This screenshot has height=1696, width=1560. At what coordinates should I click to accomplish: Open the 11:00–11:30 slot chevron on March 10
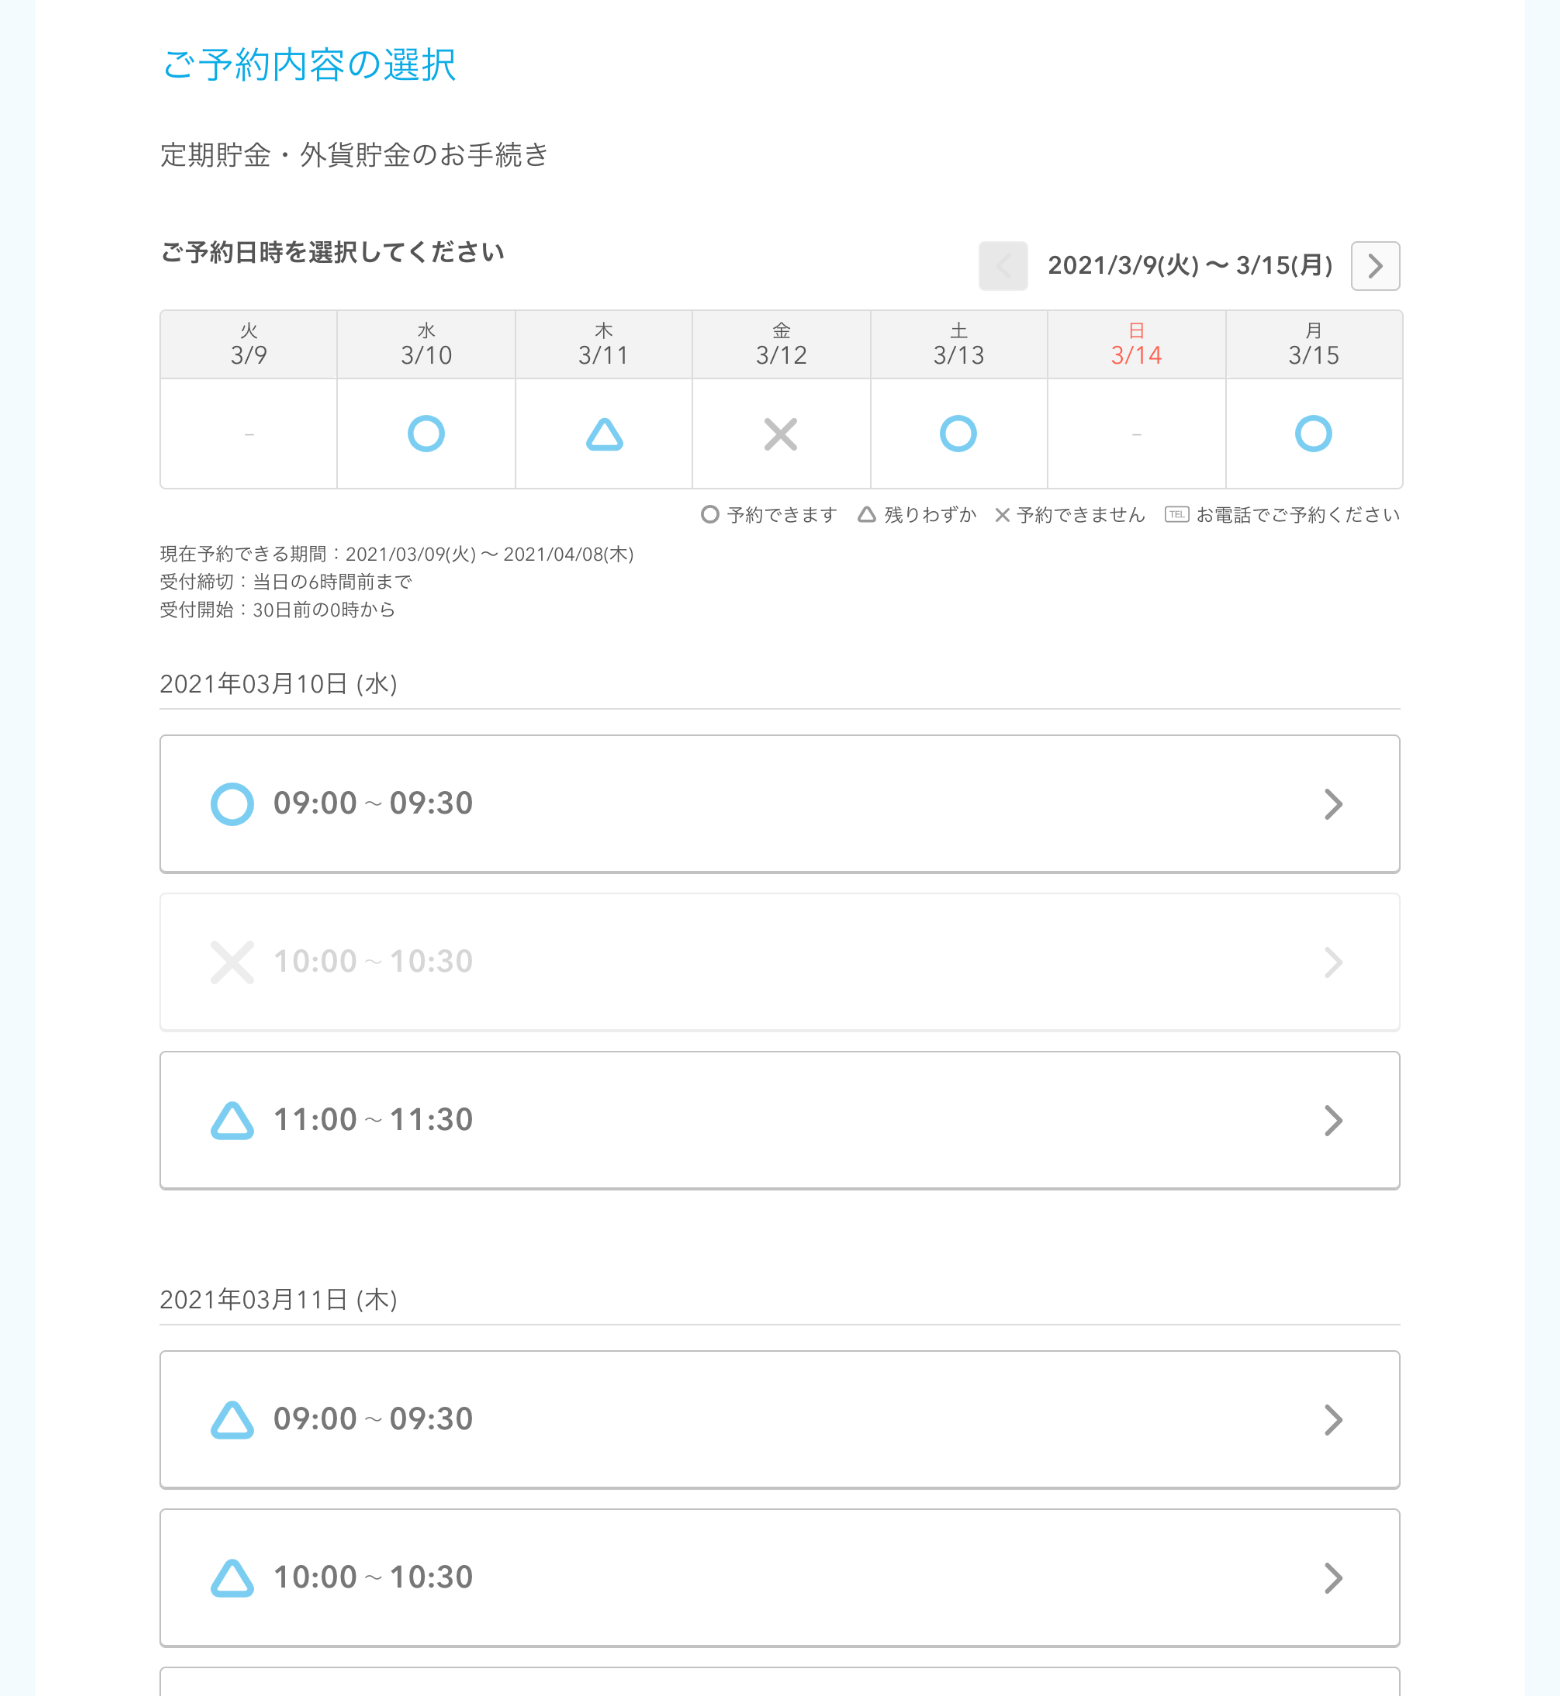pyautogui.click(x=1333, y=1120)
